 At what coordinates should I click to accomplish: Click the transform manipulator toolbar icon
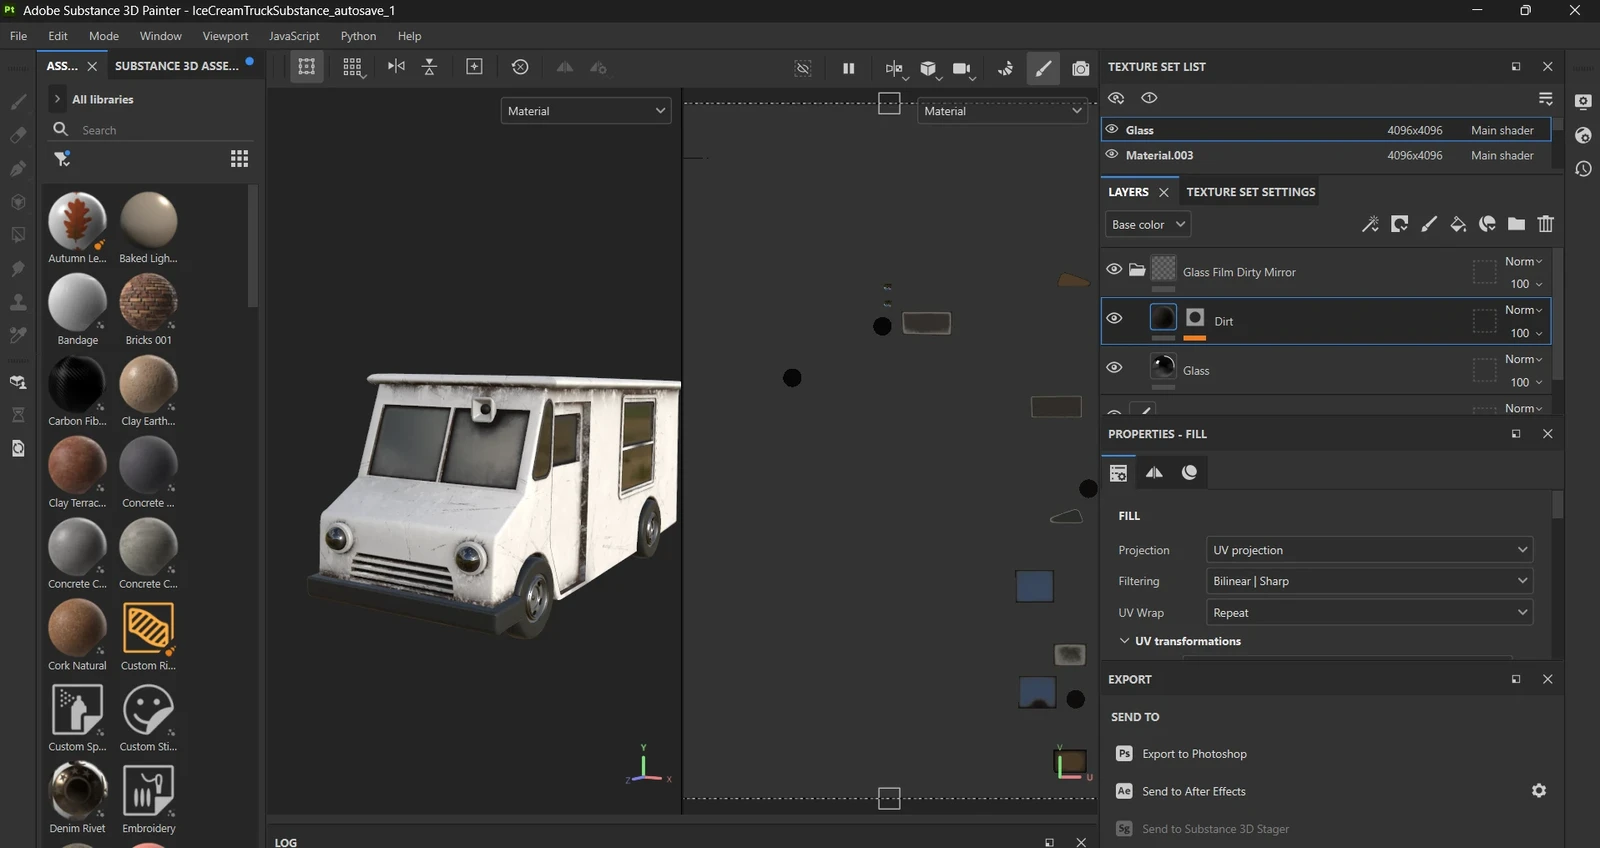(307, 67)
